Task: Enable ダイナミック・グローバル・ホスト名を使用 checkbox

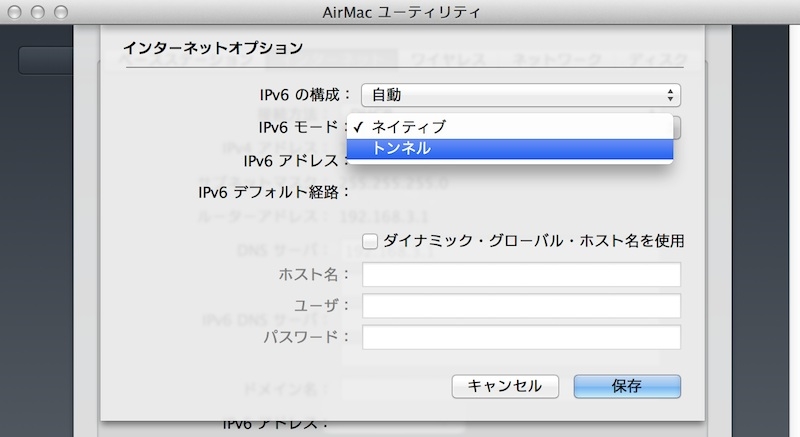Action: click(x=370, y=241)
